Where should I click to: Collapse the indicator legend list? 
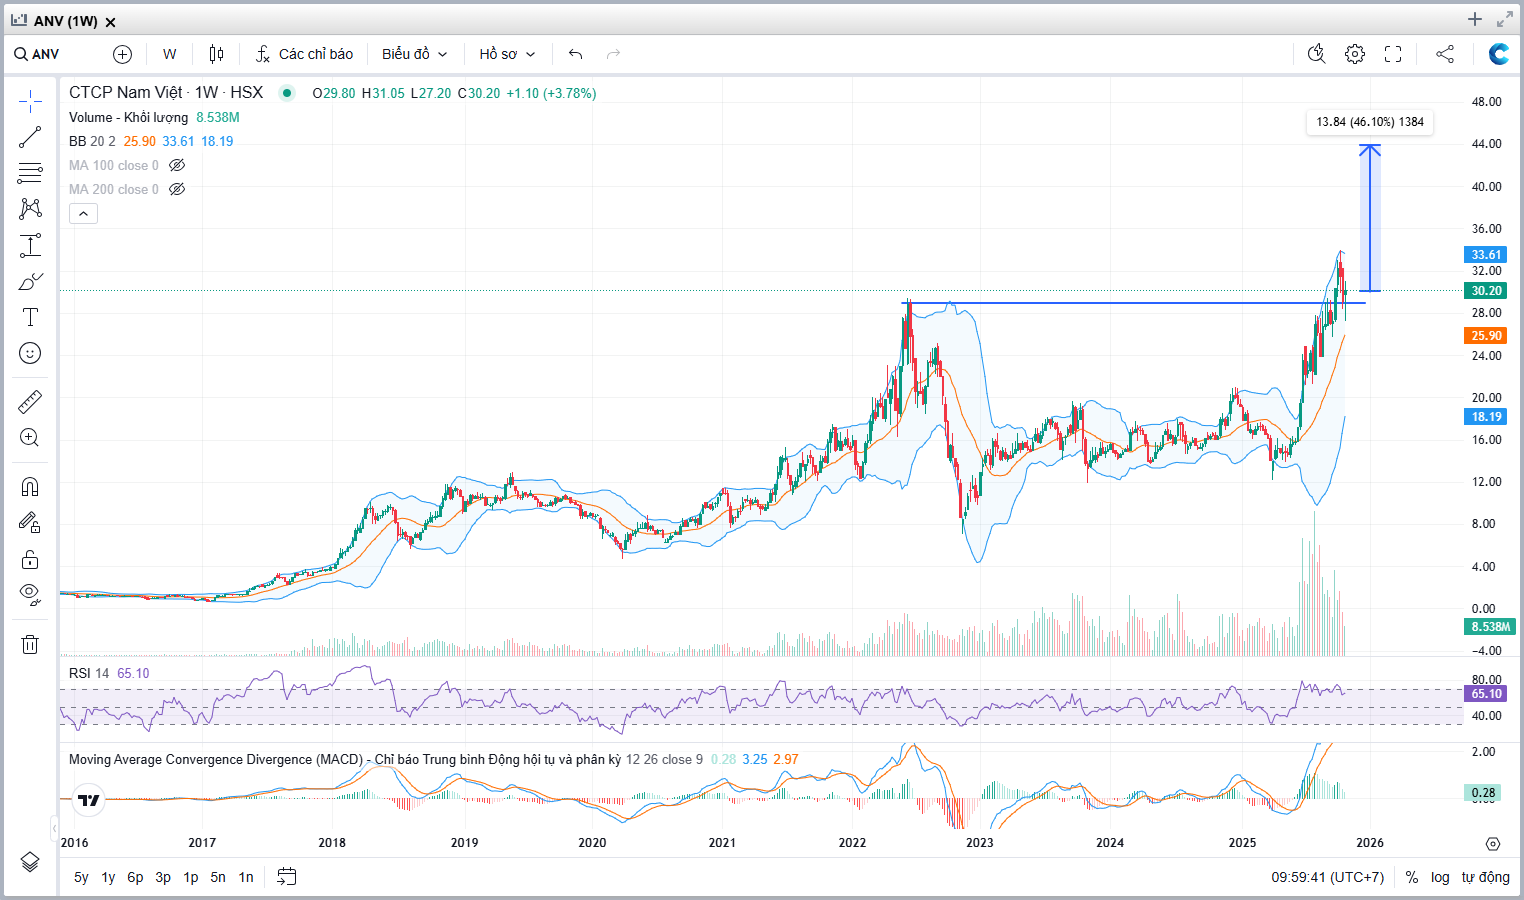point(83,213)
